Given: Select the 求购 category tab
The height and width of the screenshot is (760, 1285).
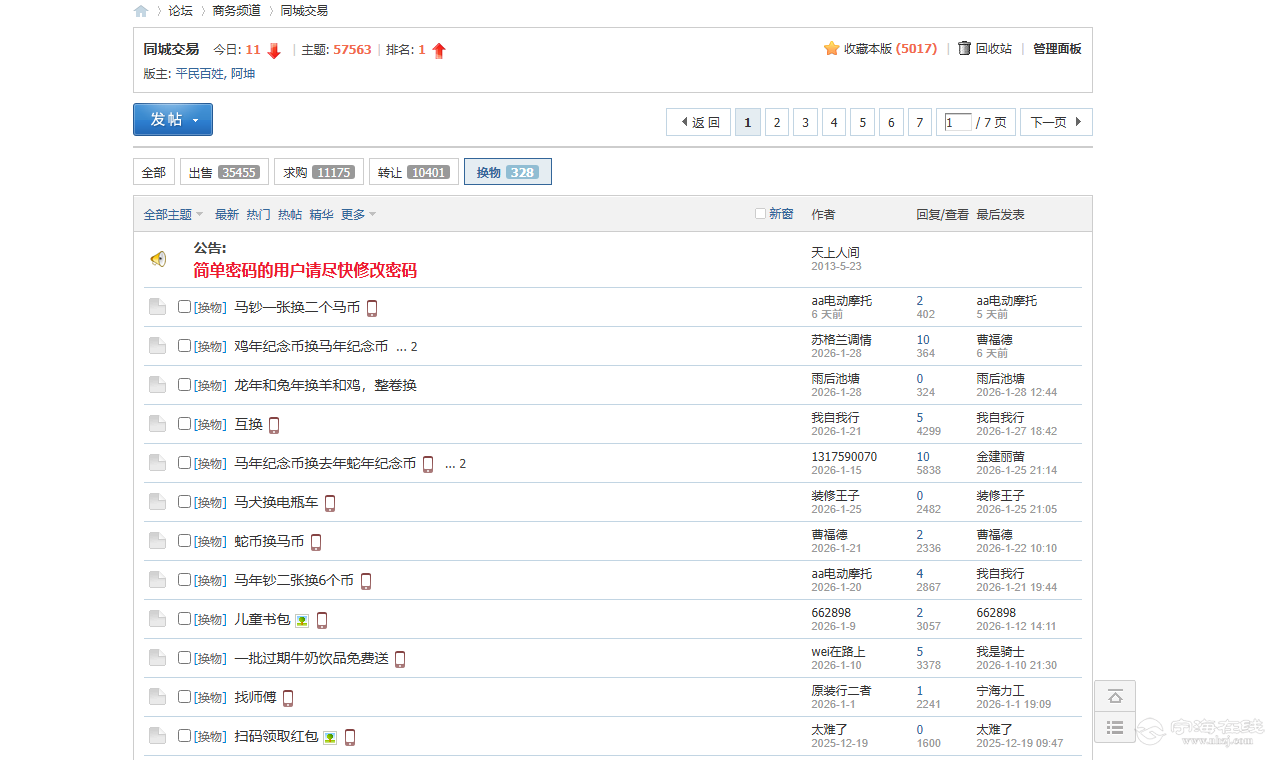Looking at the screenshot, I should 318,171.
